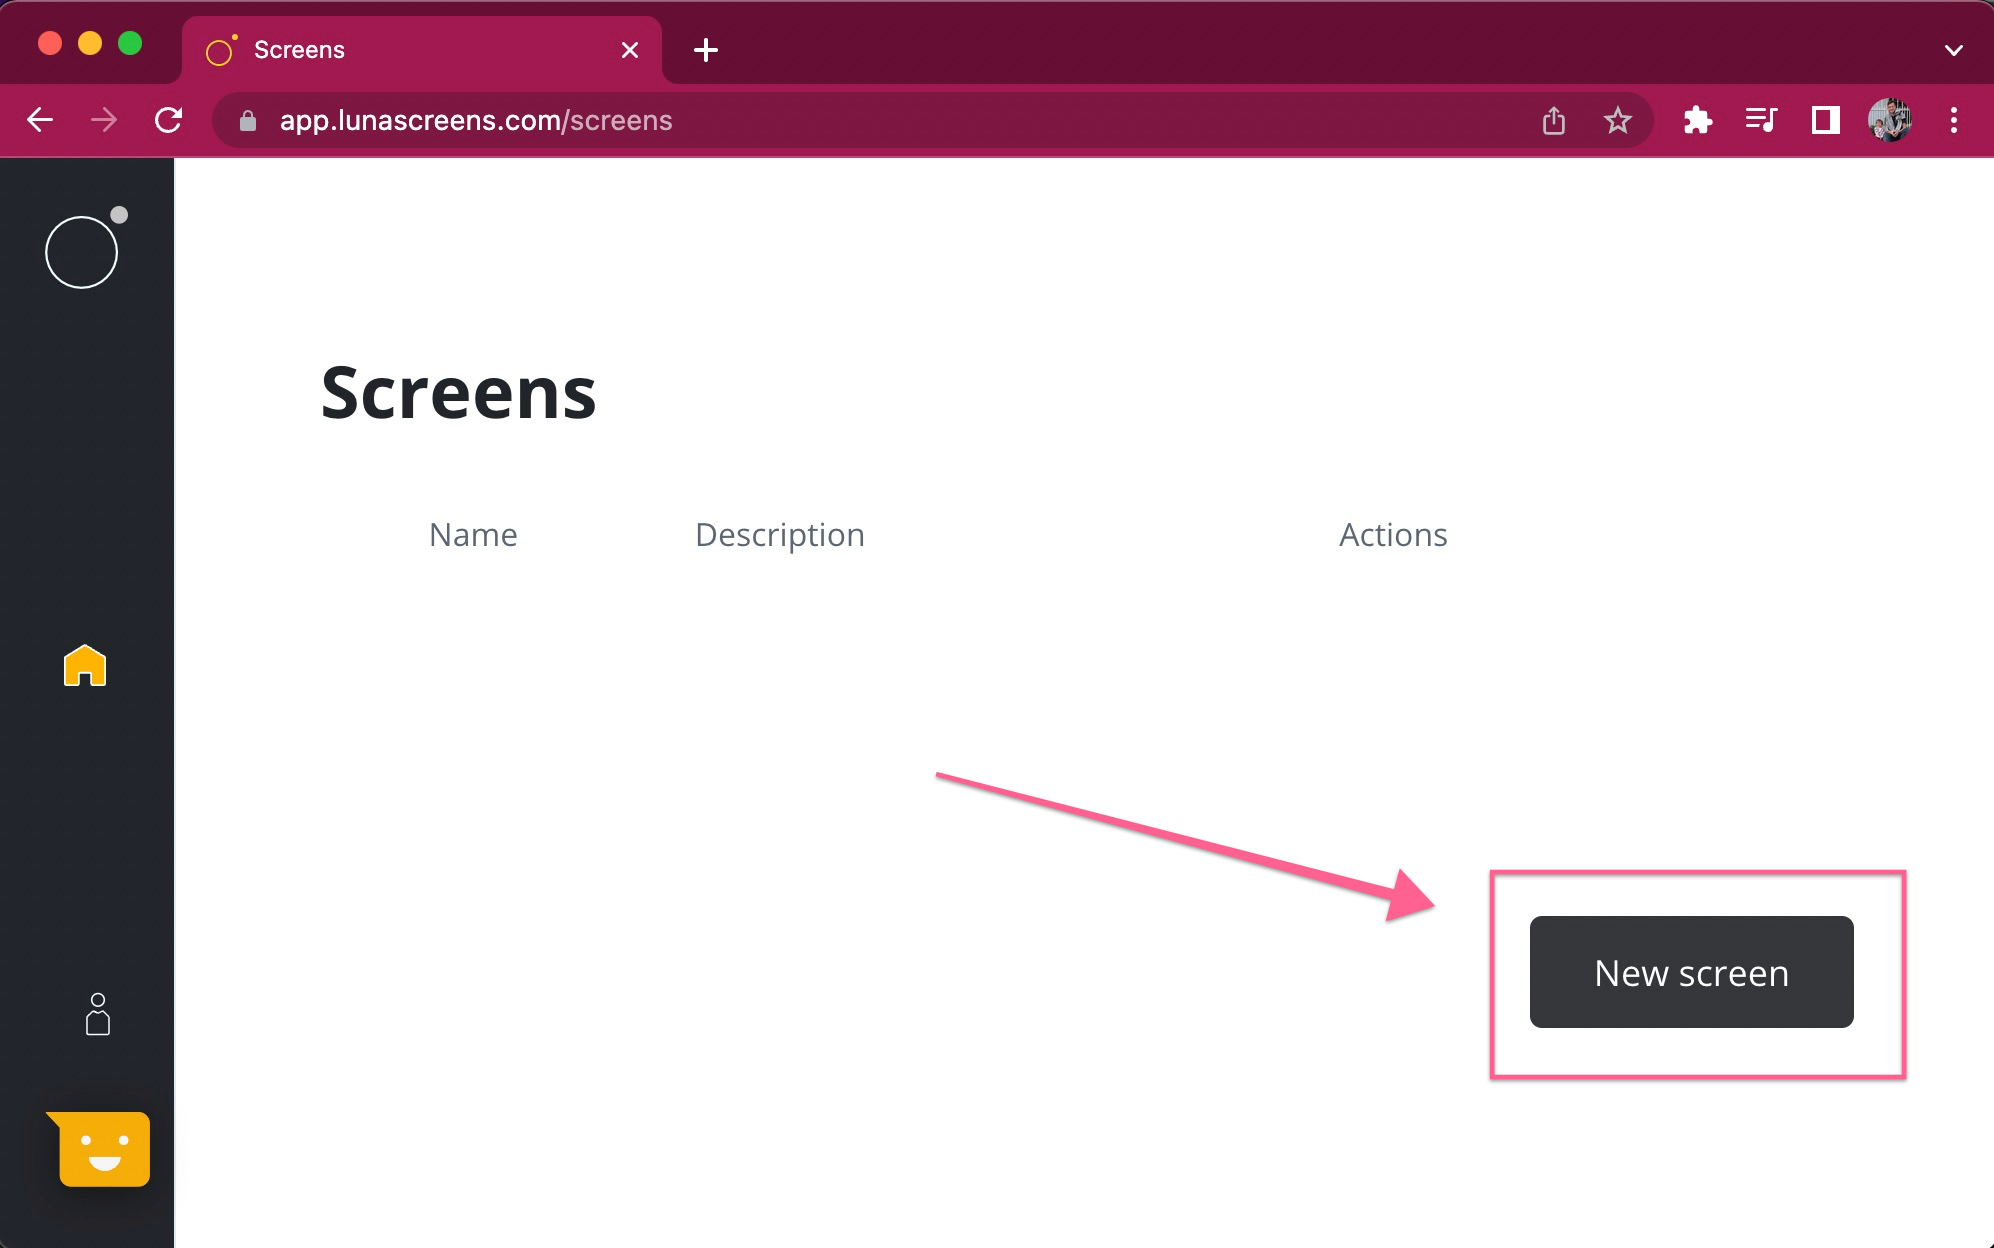Open the Chrome three-dot menu
Image resolution: width=1994 pixels, height=1248 pixels.
pos(1953,121)
